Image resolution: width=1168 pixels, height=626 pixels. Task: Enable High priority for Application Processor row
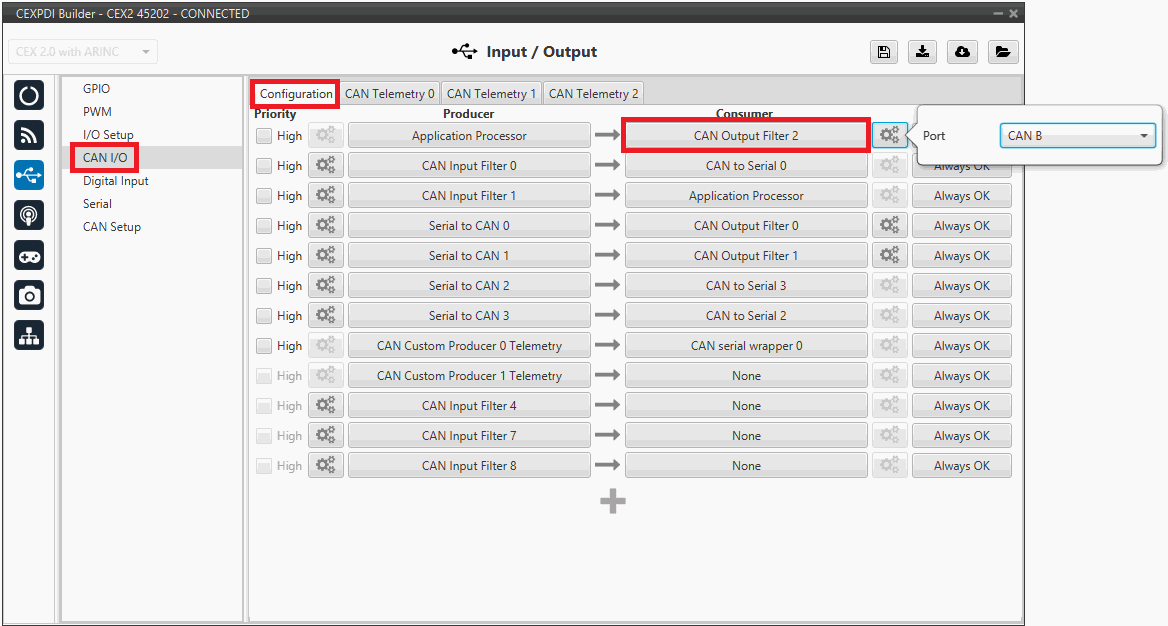264,136
